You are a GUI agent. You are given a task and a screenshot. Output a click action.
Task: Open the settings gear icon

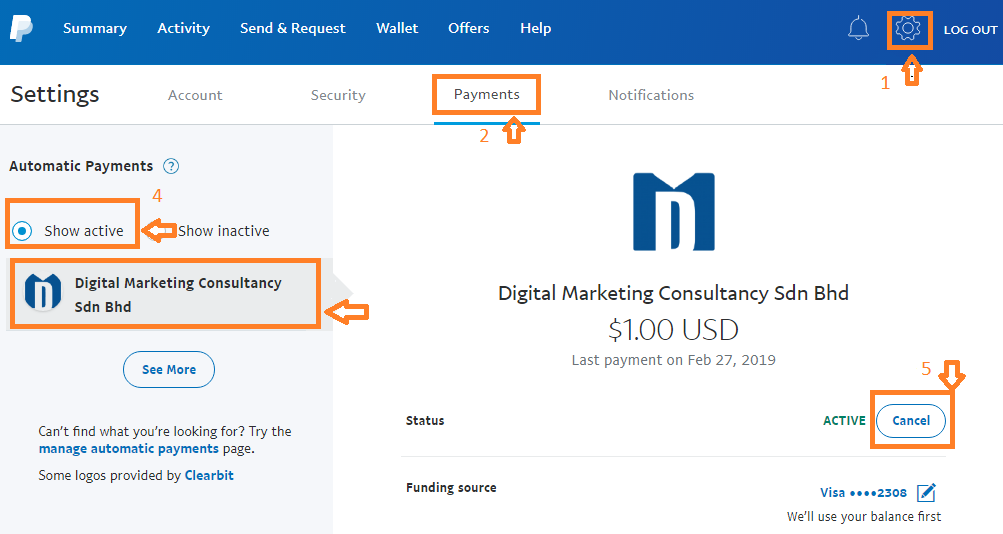[908, 29]
